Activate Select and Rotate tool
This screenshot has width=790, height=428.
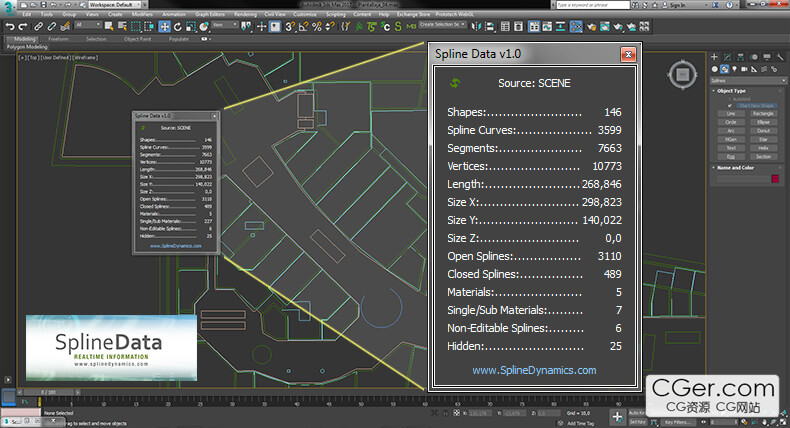pos(177,26)
